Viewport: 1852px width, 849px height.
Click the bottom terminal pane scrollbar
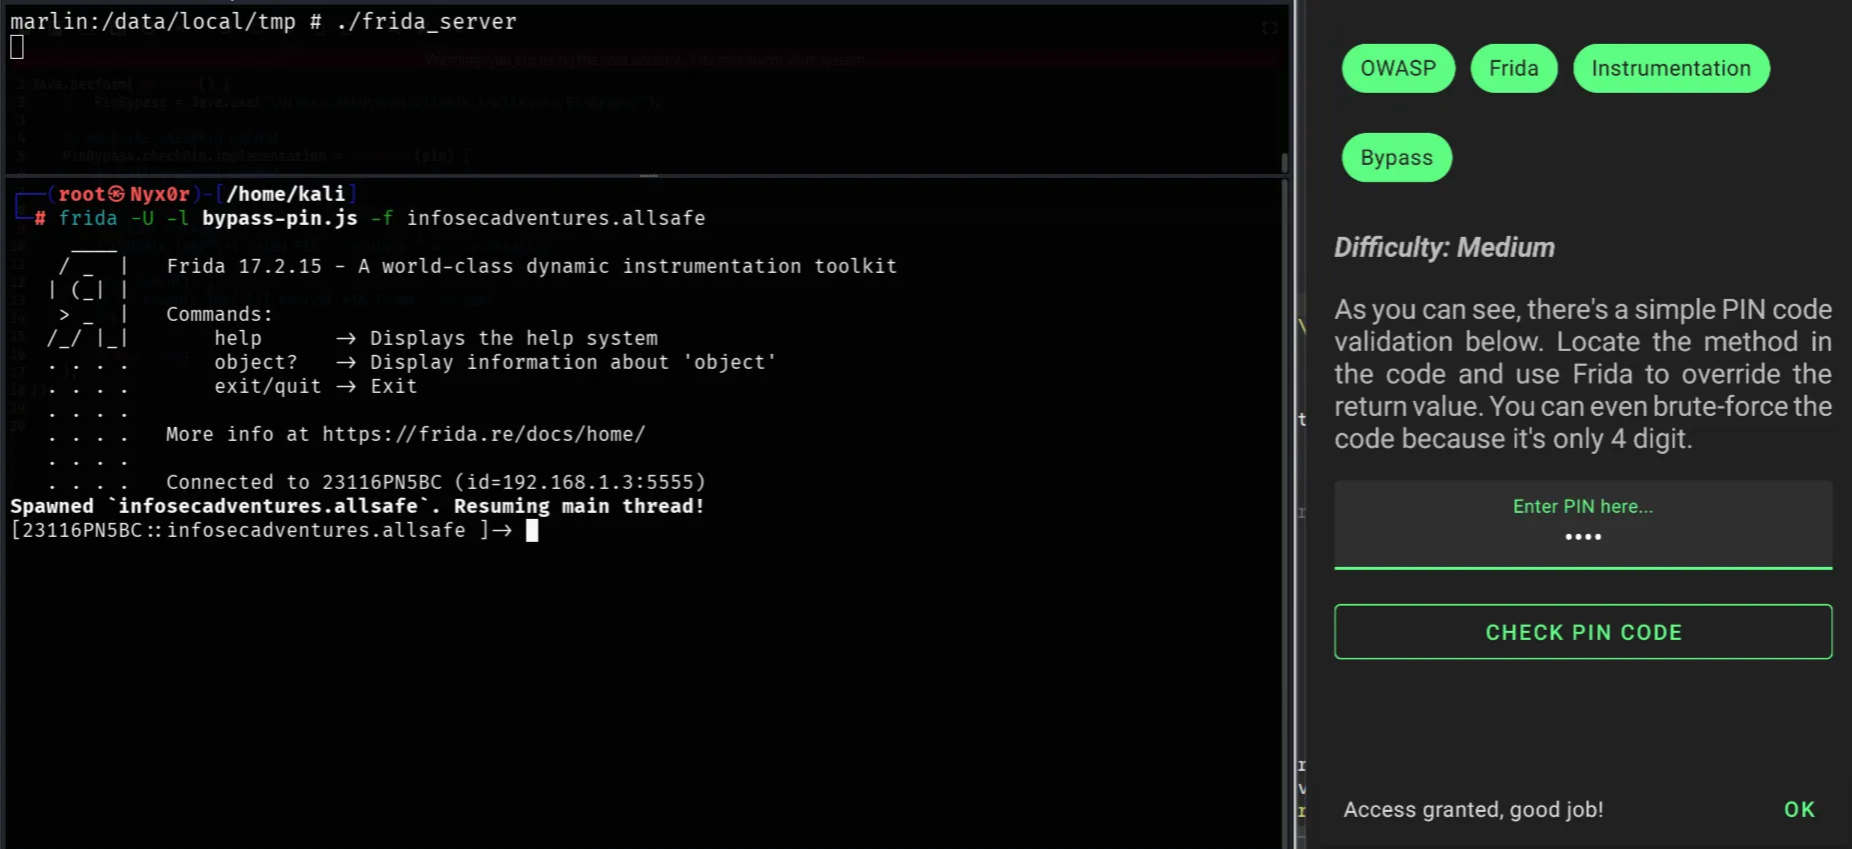[x=1284, y=500]
